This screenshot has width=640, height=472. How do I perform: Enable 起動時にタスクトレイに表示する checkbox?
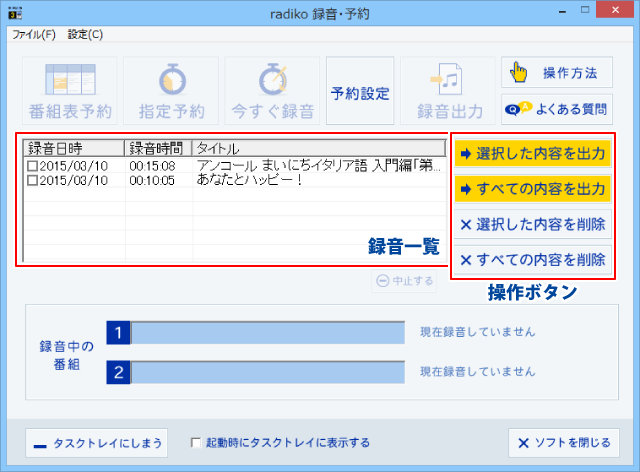coord(196,443)
